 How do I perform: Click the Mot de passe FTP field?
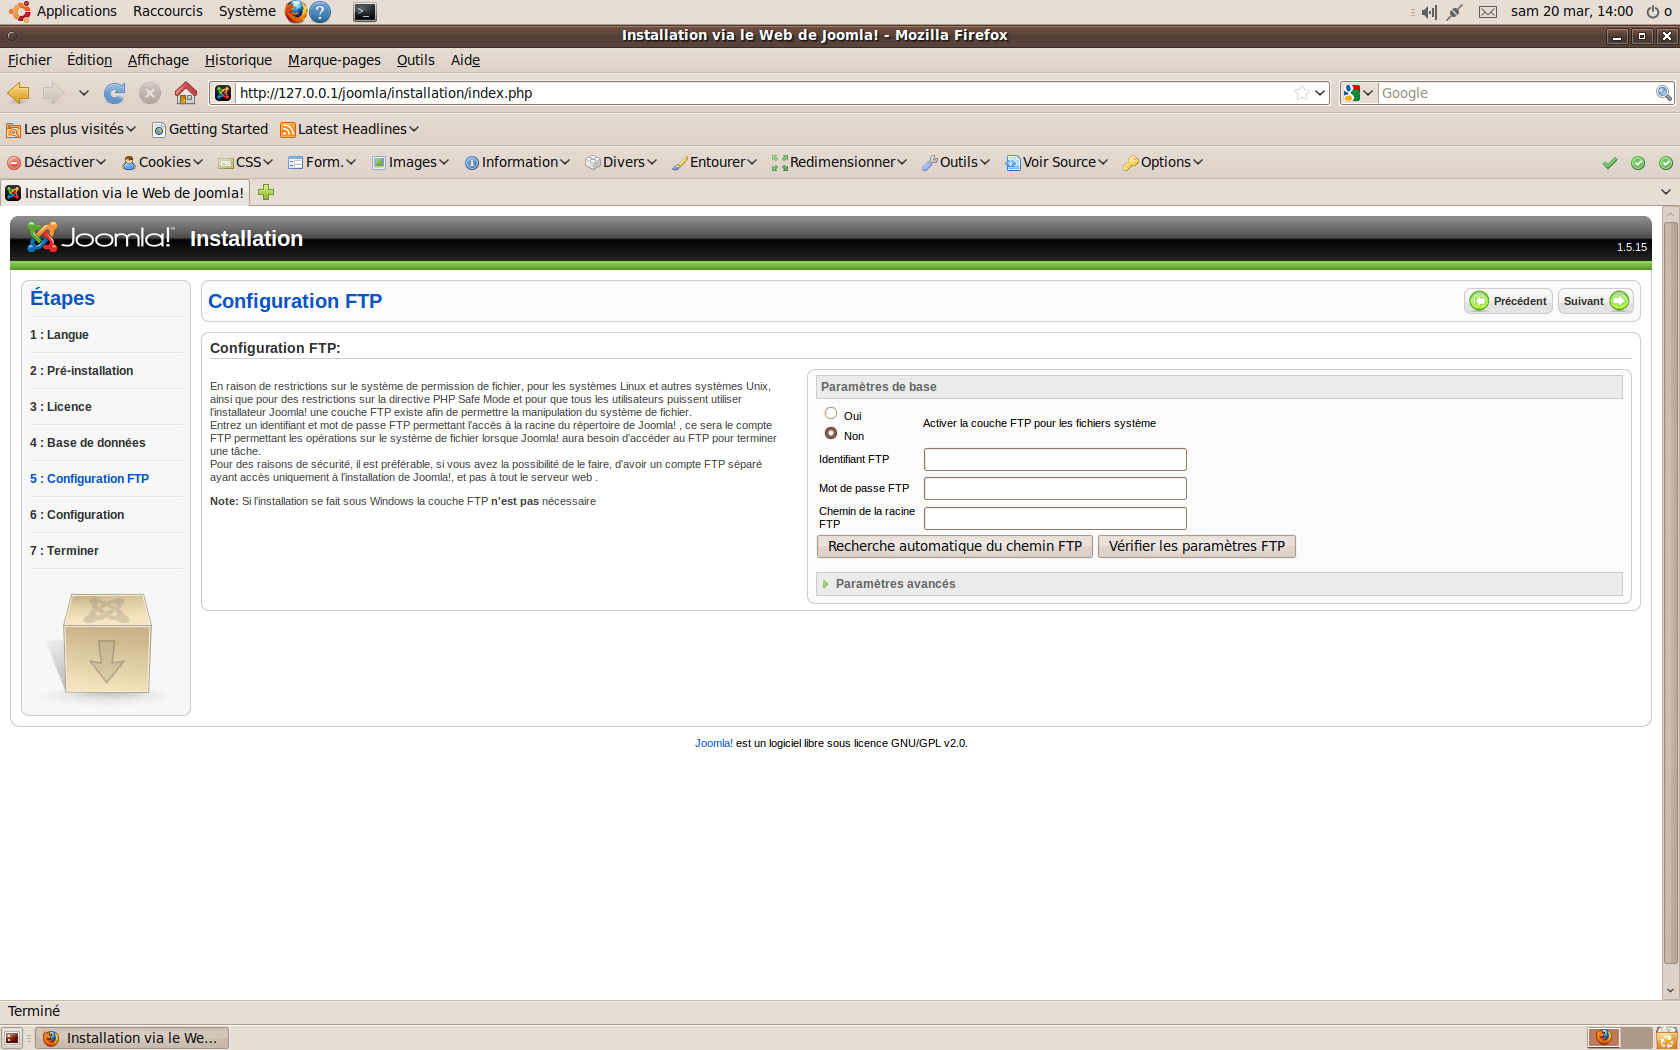coord(1055,488)
